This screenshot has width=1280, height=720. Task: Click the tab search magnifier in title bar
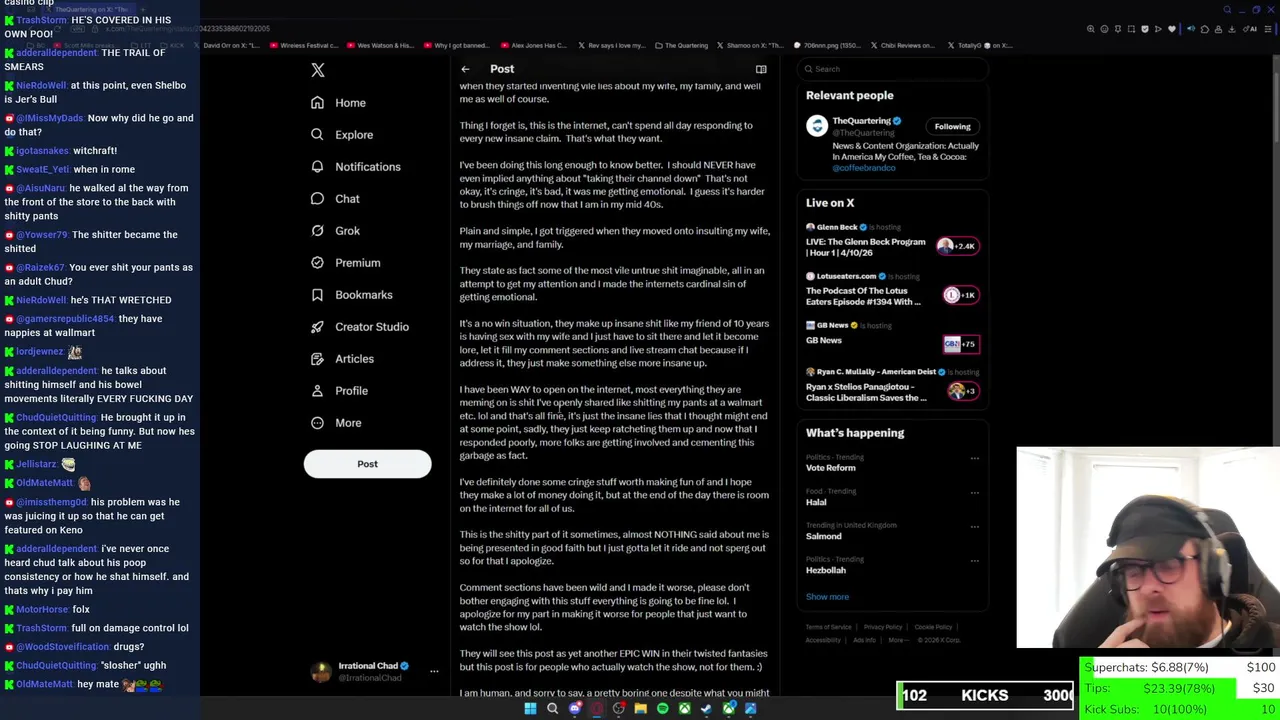pos(1227,10)
